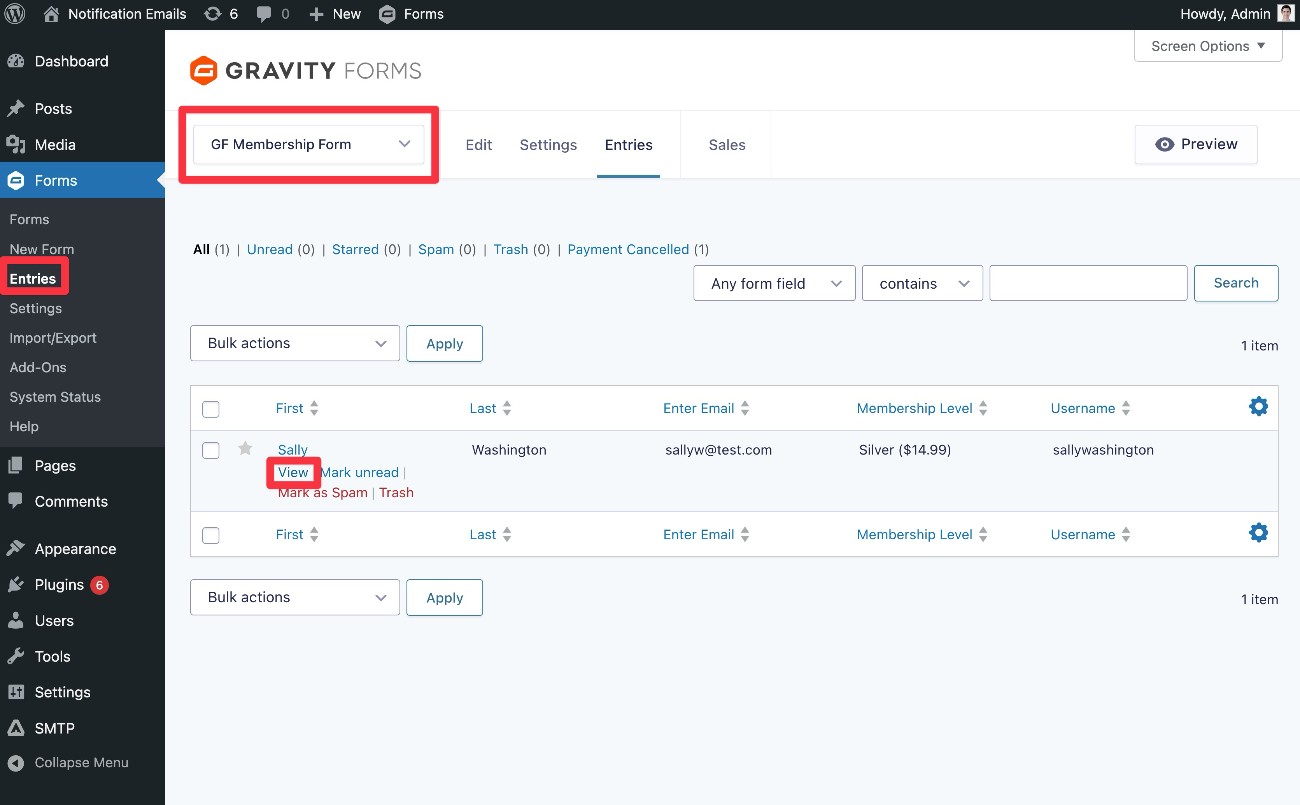
Task: Click the Howdy, Admin account menu
Action: tap(1237, 14)
